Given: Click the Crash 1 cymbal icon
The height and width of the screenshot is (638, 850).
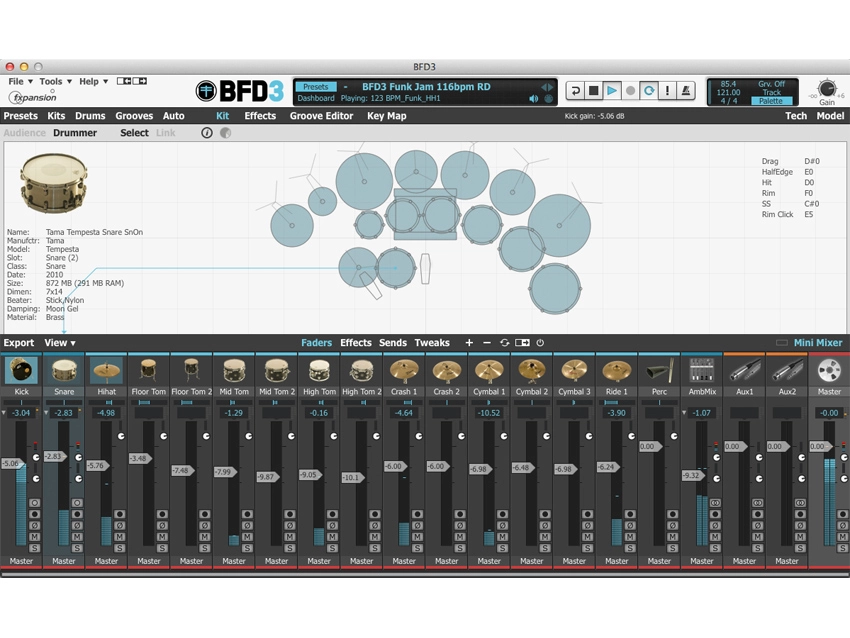Looking at the screenshot, I should [x=404, y=371].
